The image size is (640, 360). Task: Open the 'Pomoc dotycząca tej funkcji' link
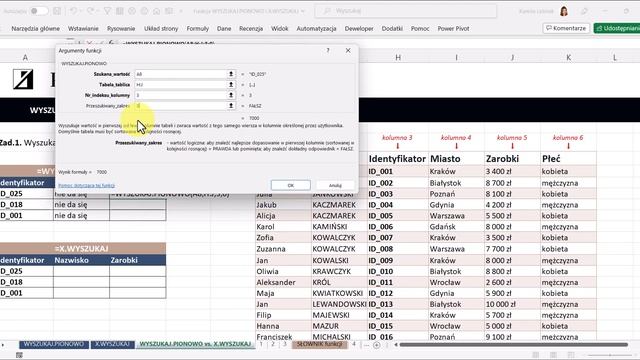coord(87,185)
